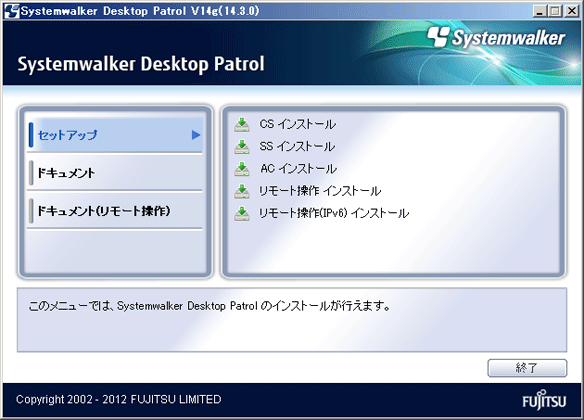Viewport: 584px width, 420px height.
Task: Click the install icon beside リモート操作 インストール
Action: pyautogui.click(x=242, y=191)
